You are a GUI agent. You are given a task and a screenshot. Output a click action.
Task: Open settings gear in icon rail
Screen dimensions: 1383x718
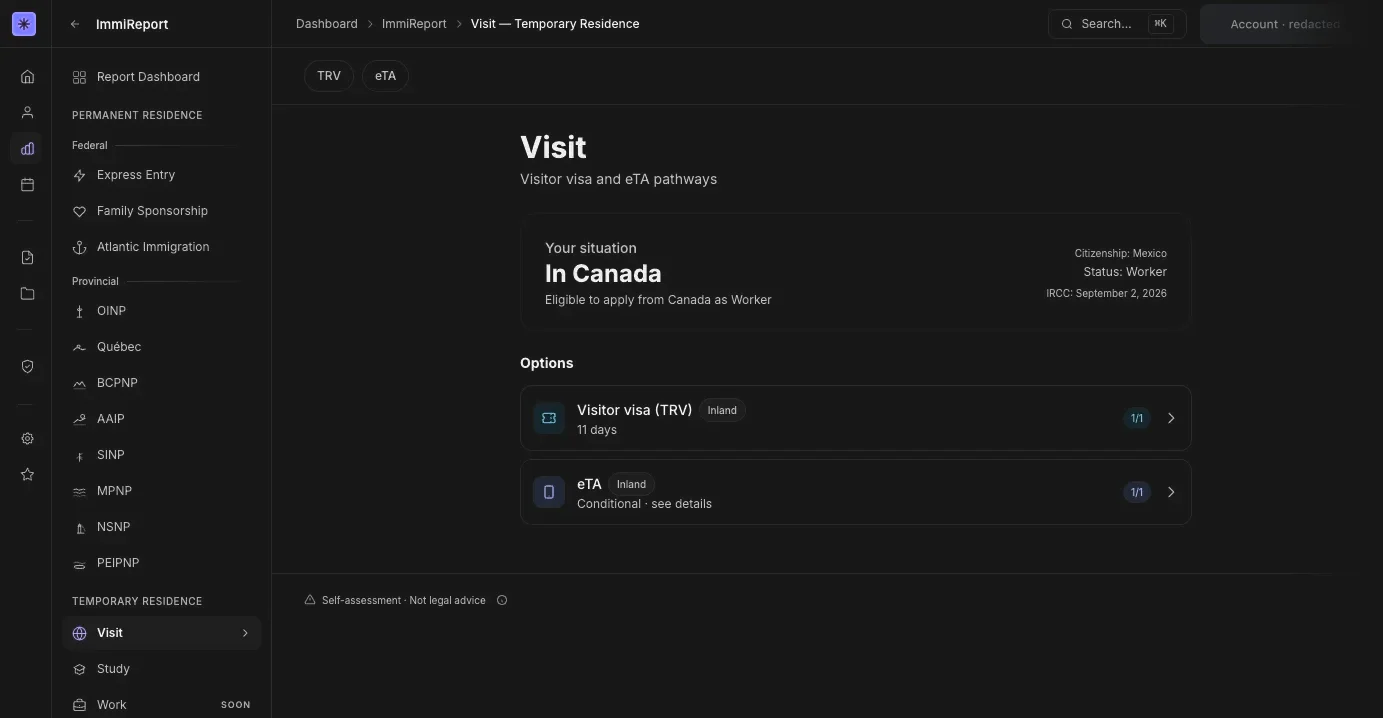(x=27, y=438)
